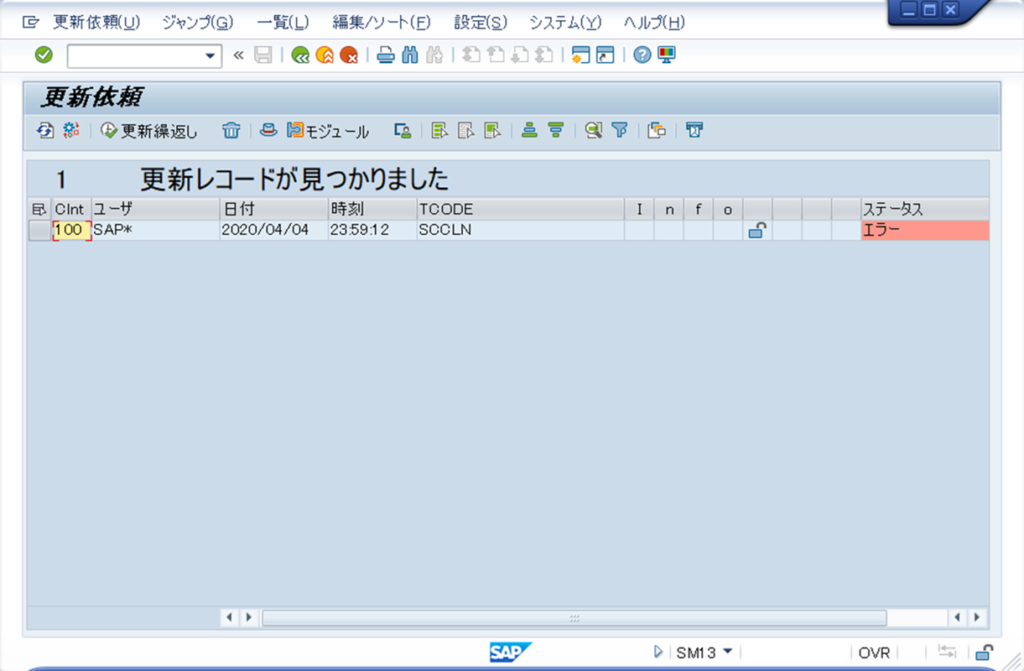Select the SAP* row using its row selector
The width and height of the screenshot is (1024, 671).
coord(40,230)
